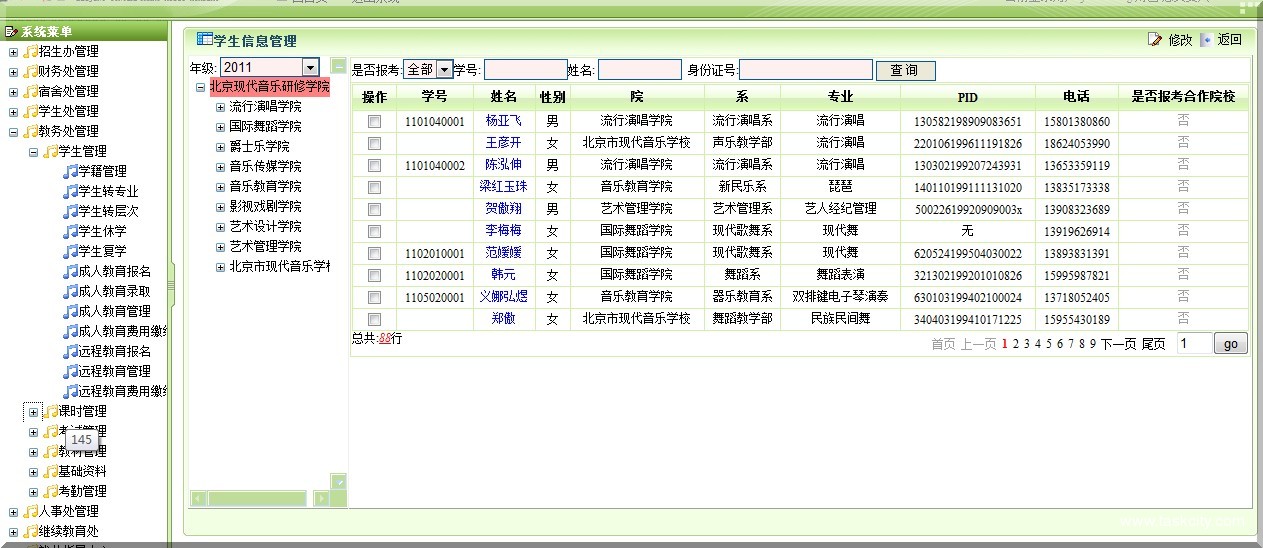Click the 招生办管理 folder icon
The width and height of the screenshot is (1263, 548).
click(30, 51)
